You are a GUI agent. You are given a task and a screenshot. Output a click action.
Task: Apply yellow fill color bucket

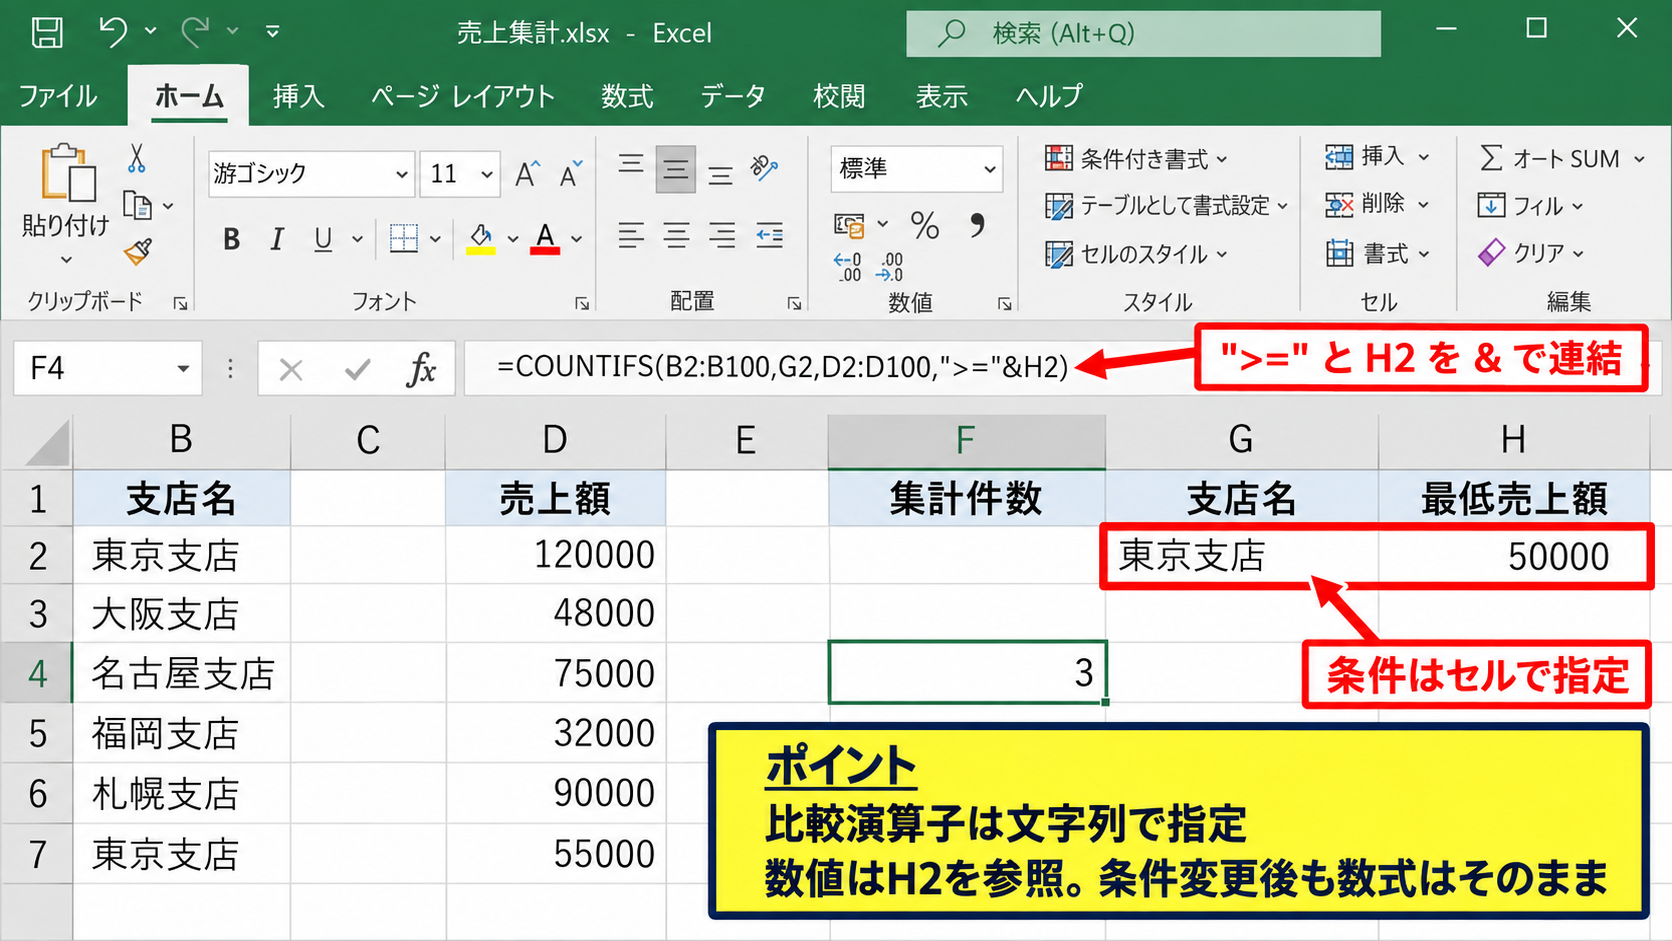[481, 239]
